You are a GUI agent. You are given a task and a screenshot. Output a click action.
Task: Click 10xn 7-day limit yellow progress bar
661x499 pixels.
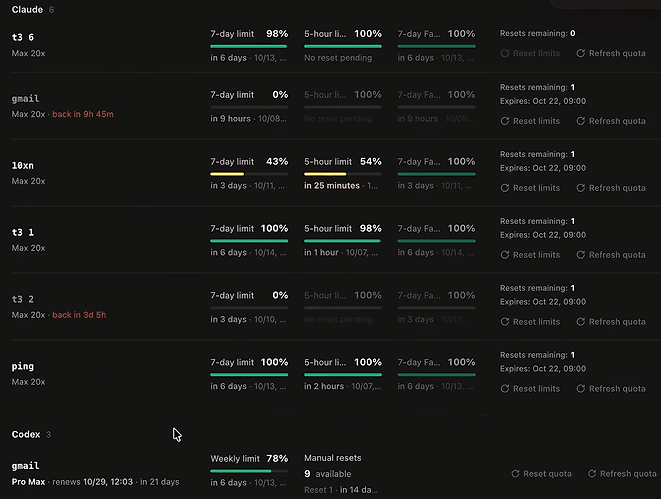249,174
